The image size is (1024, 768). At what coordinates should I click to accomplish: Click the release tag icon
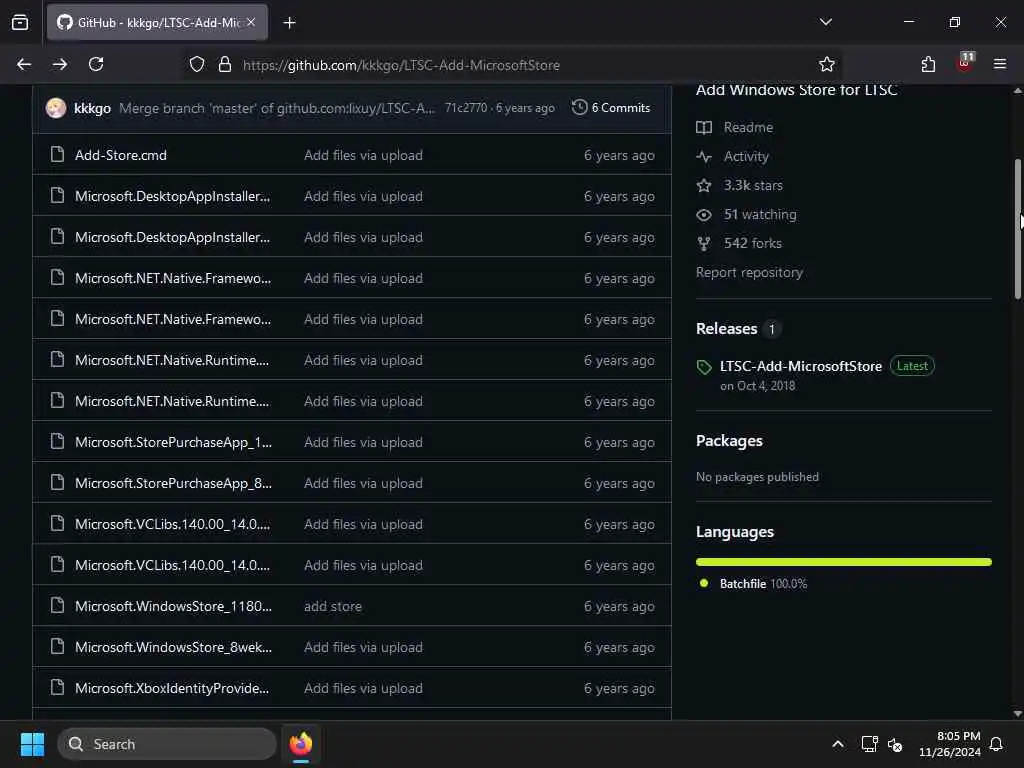tap(703, 367)
